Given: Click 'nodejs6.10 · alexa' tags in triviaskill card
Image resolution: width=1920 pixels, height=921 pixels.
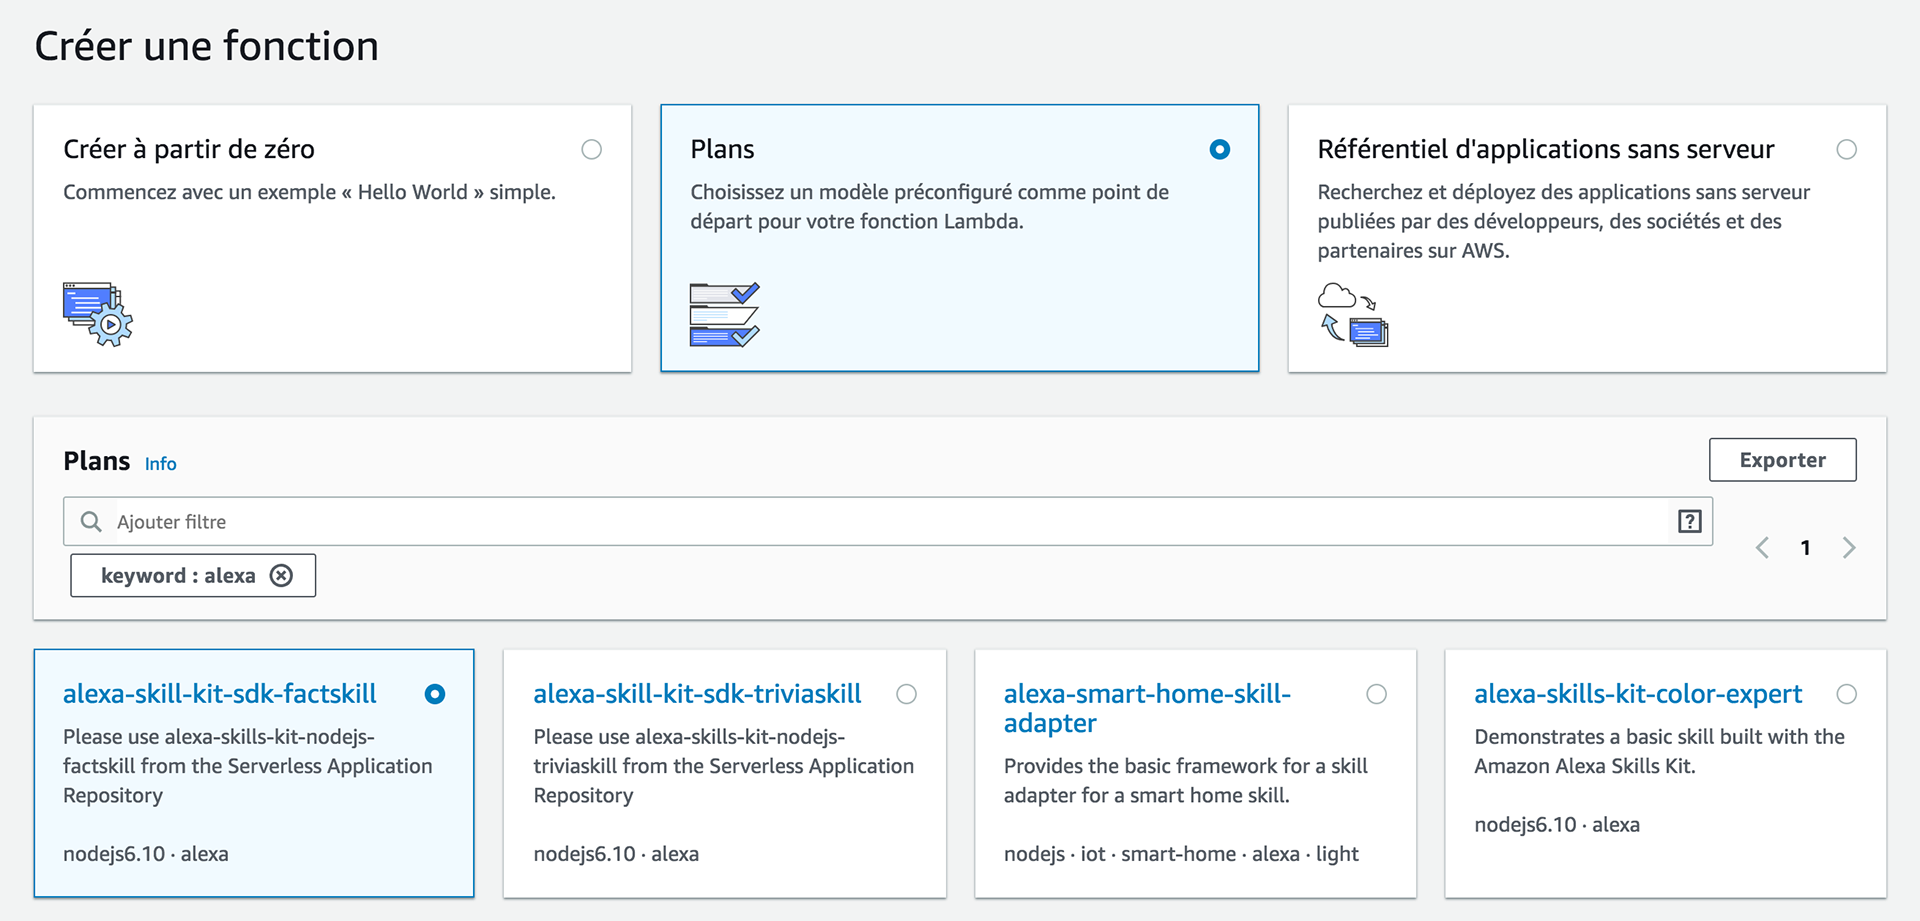Looking at the screenshot, I should tap(616, 854).
